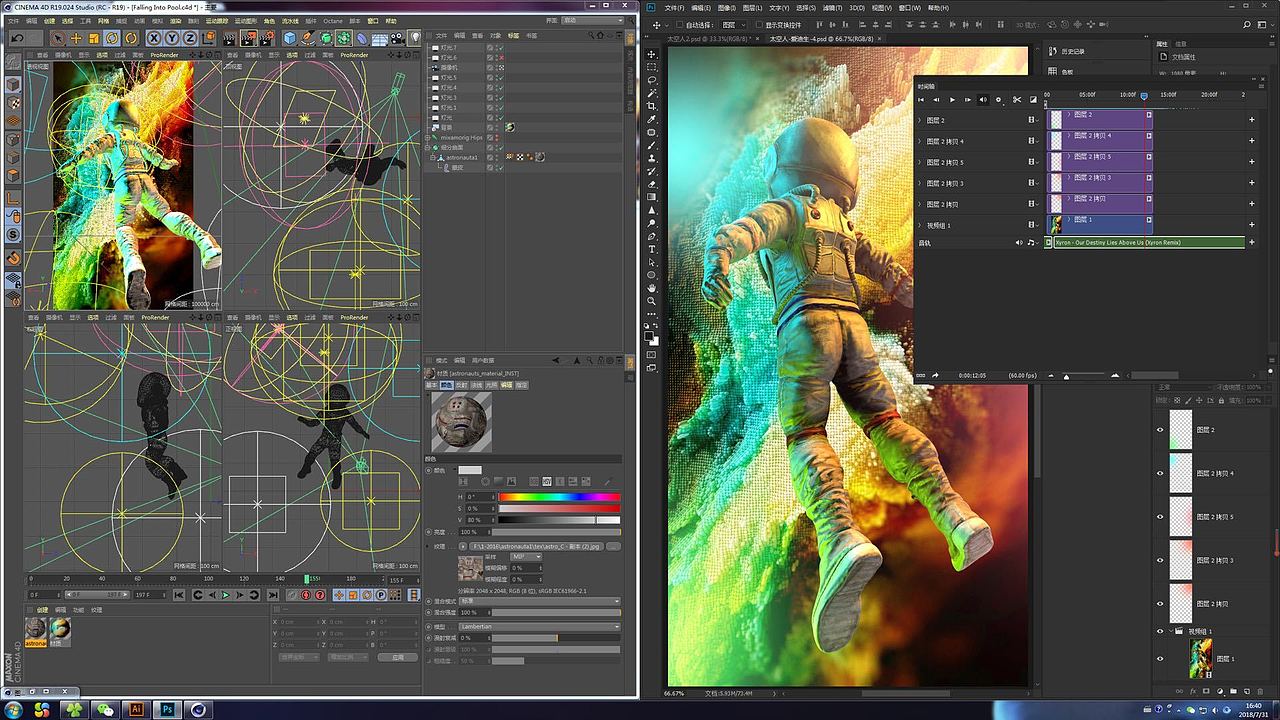The height and width of the screenshot is (720, 1280).
Task: Expand 图层 2 track in timeline
Action: (920, 120)
